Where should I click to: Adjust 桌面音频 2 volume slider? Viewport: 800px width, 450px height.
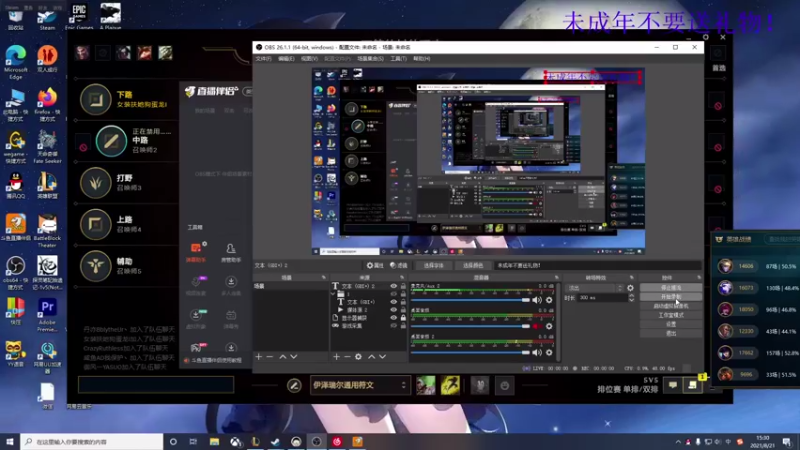470,353
